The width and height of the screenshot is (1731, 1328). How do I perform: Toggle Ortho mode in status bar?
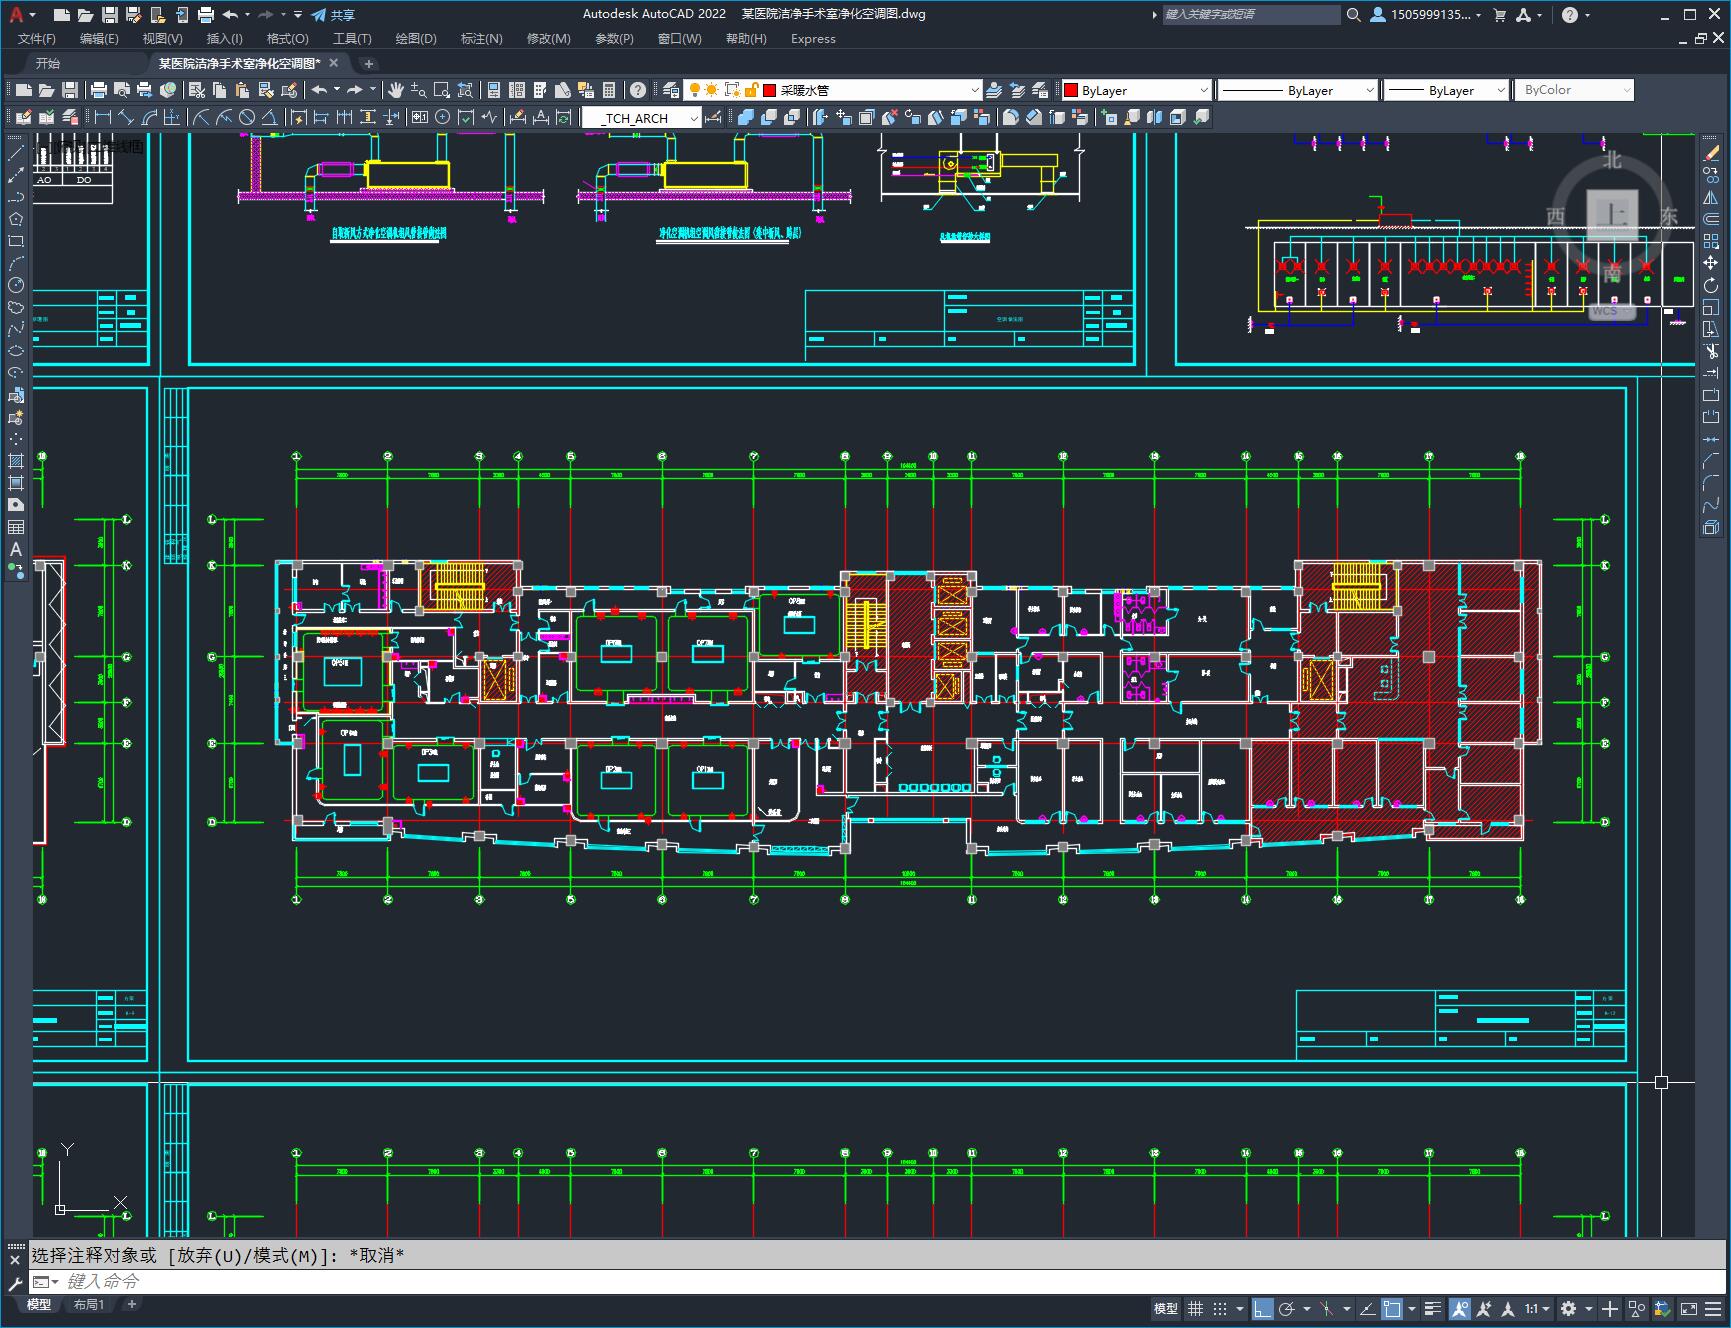tap(1263, 1309)
